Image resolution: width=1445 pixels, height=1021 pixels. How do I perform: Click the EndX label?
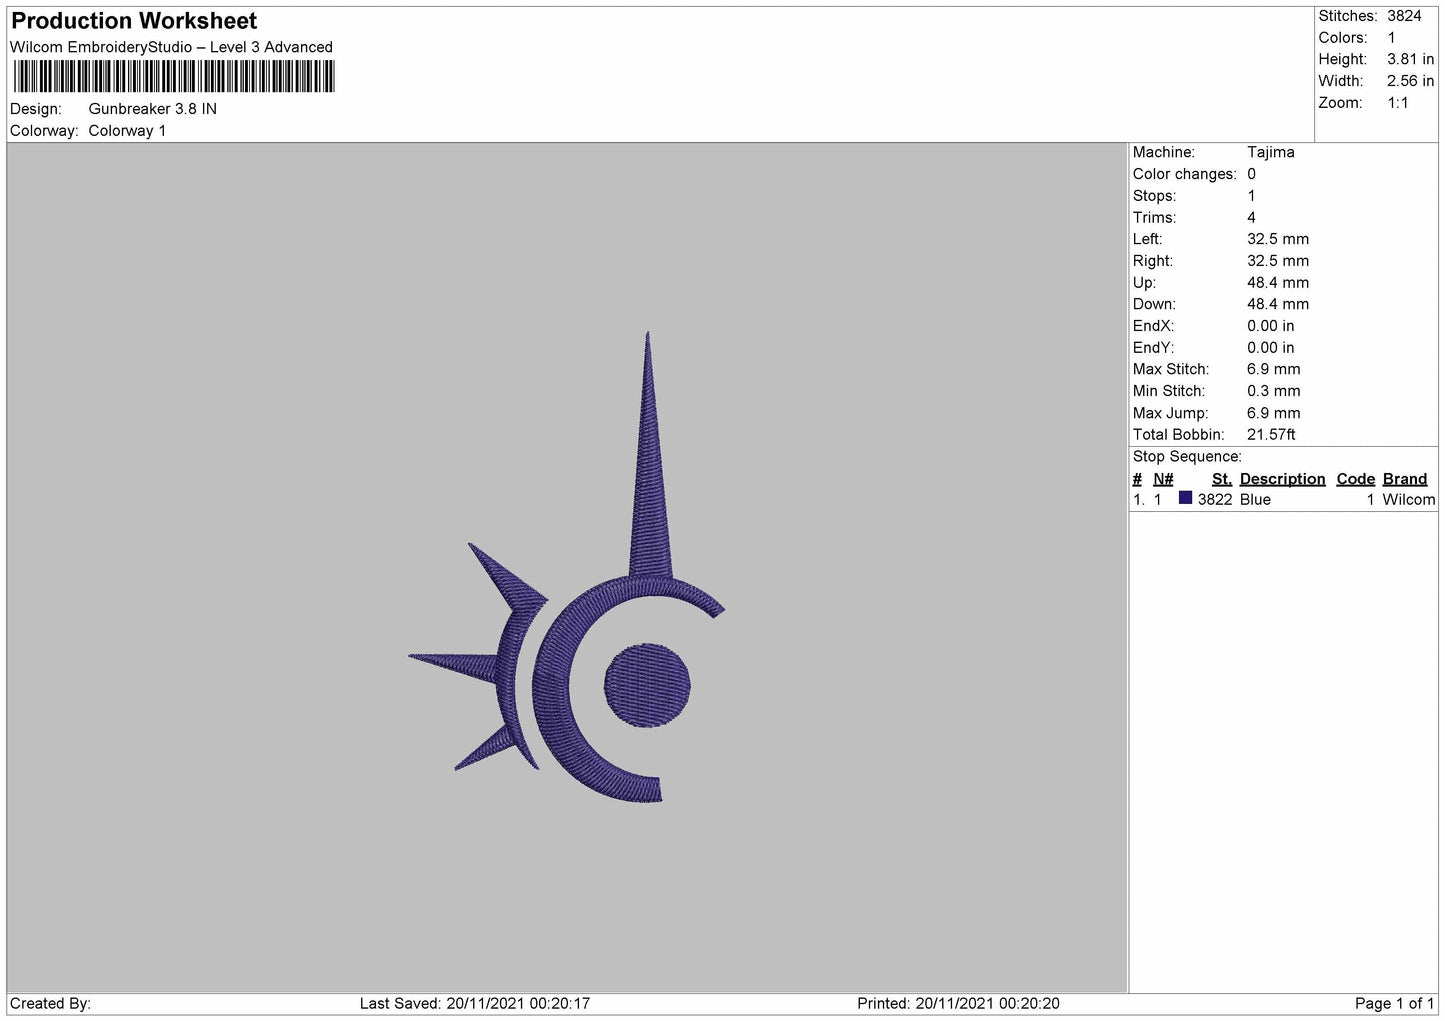click(1153, 326)
